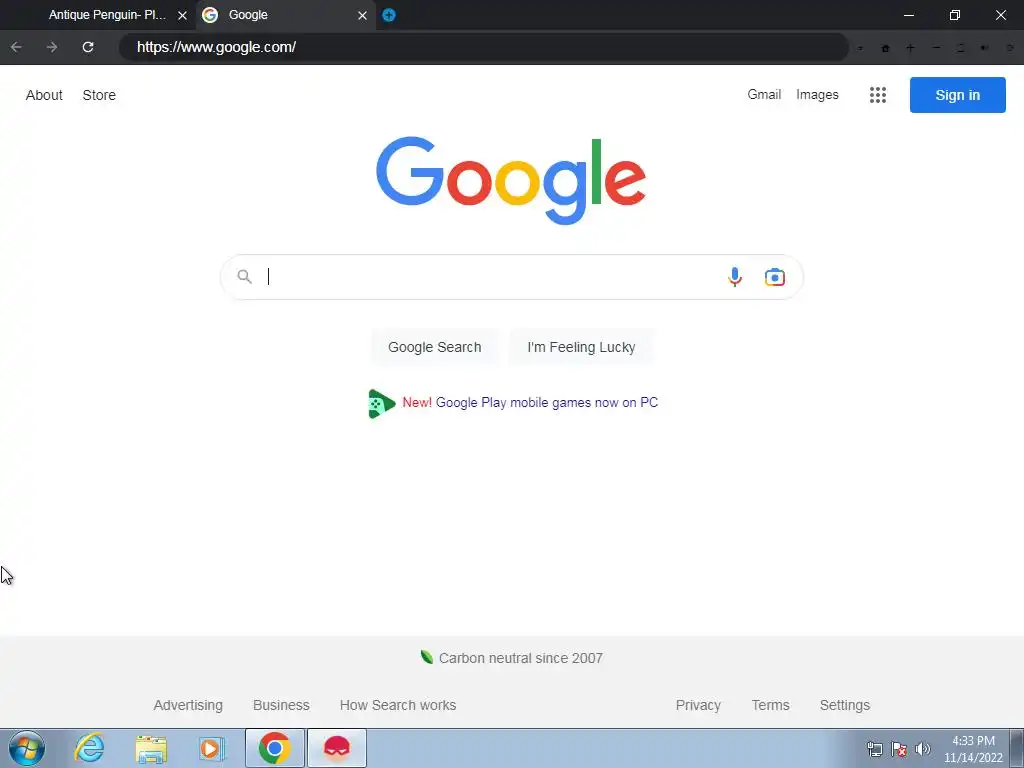1024x768 pixels.
Task: Sign in to Google account
Action: point(957,95)
